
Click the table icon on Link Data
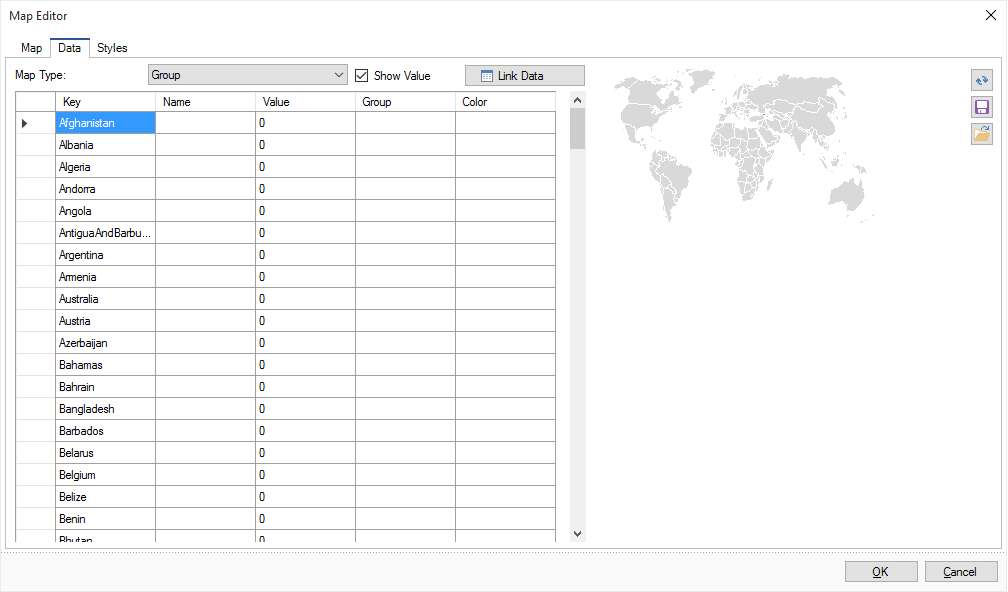[487, 76]
